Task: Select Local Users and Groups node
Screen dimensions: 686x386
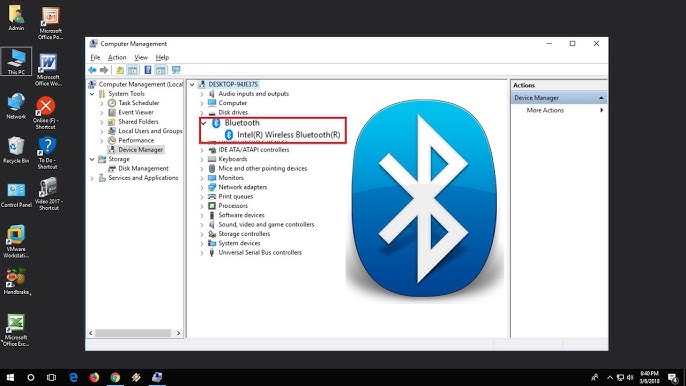Action: 150,131
